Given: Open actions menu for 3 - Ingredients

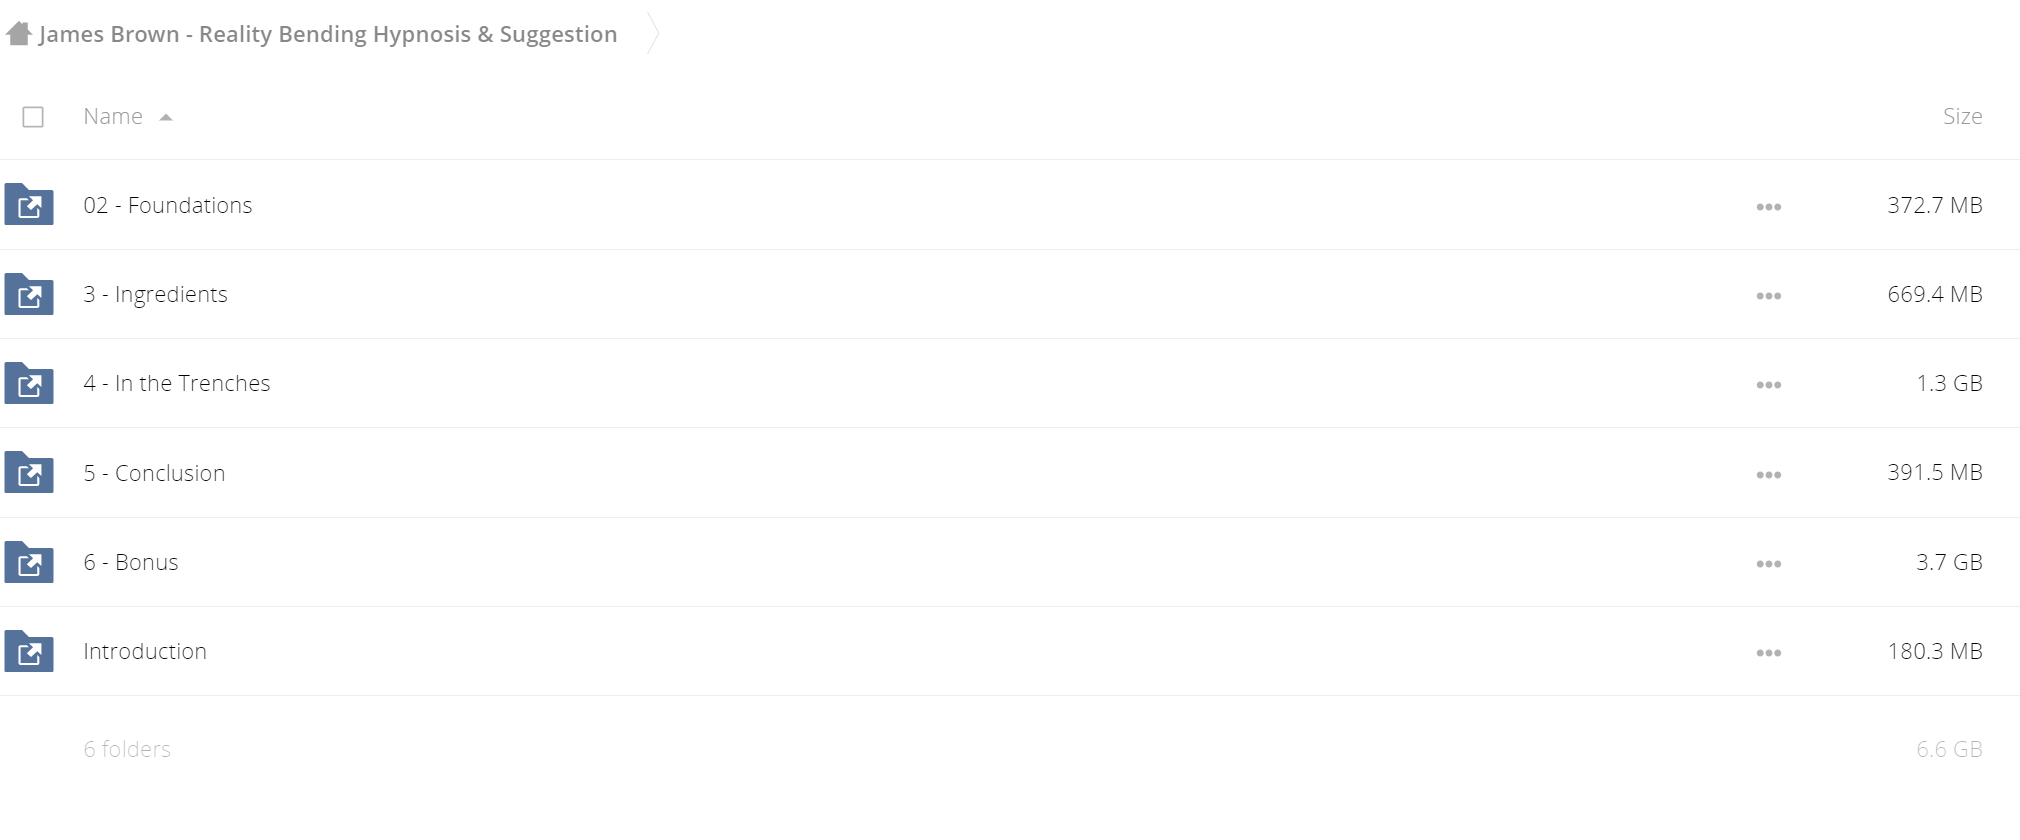Looking at the screenshot, I should click(1768, 296).
